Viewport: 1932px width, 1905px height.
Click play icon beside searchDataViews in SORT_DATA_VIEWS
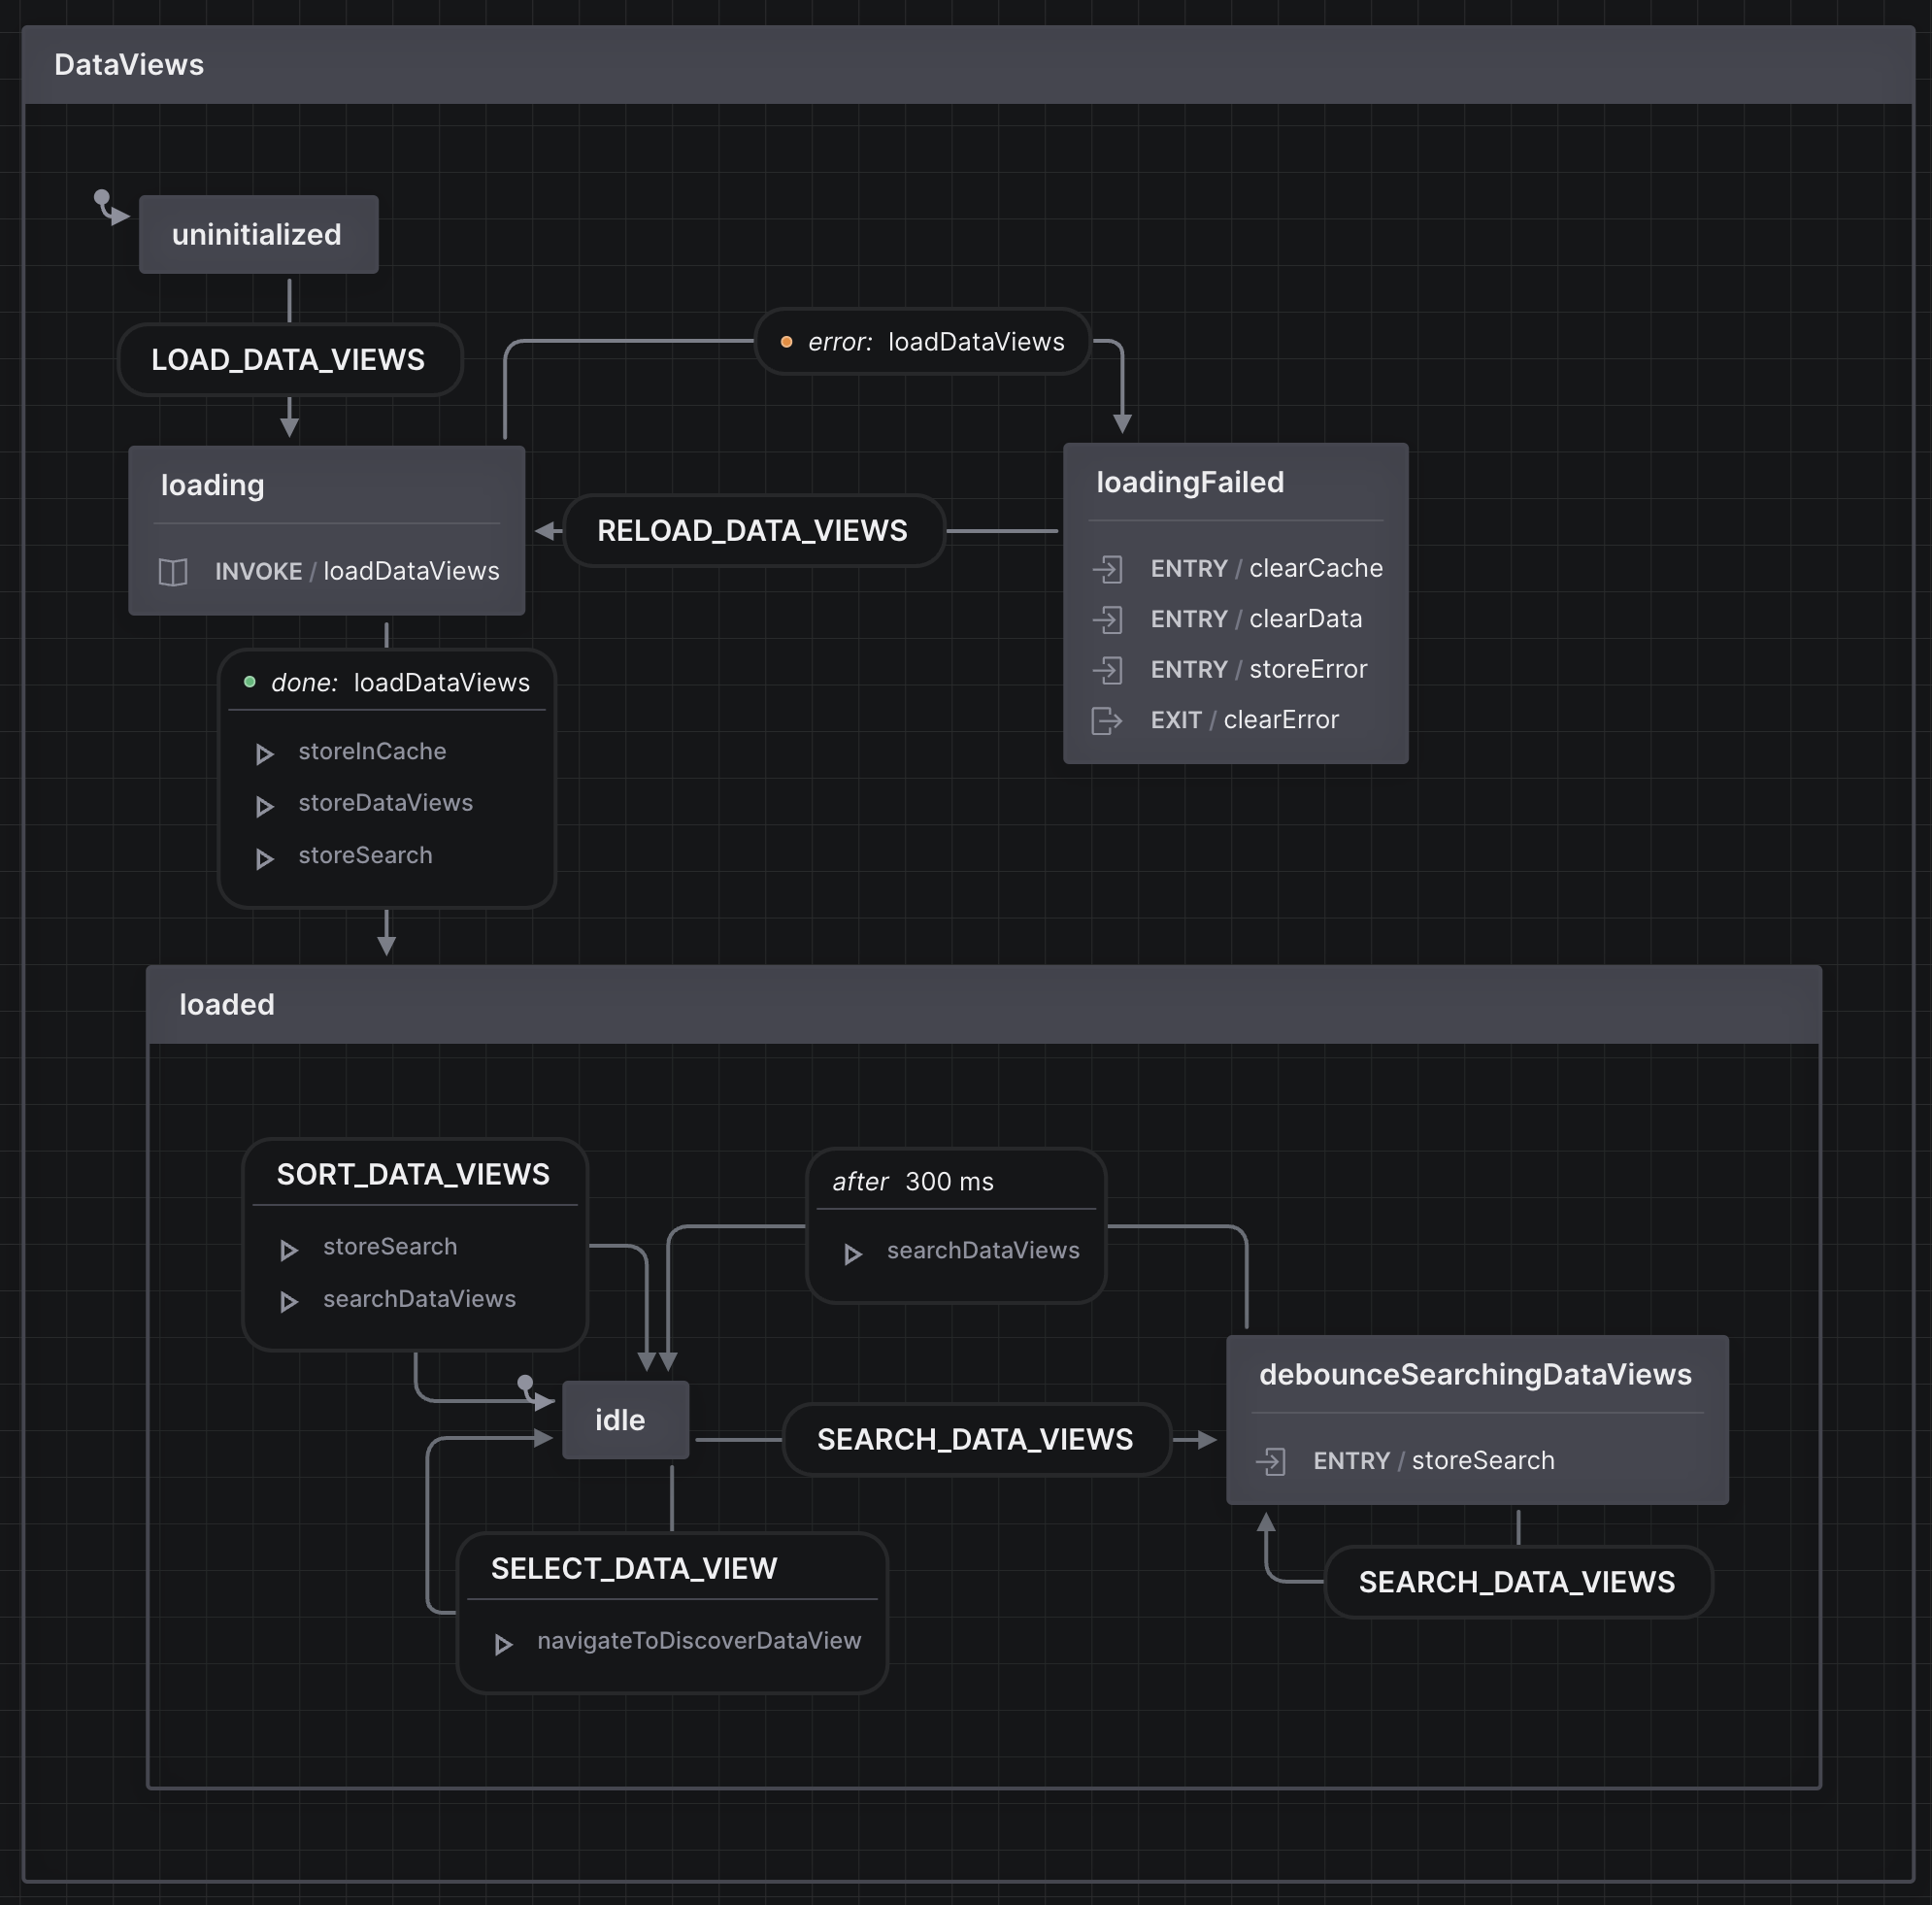pyautogui.click(x=288, y=1302)
